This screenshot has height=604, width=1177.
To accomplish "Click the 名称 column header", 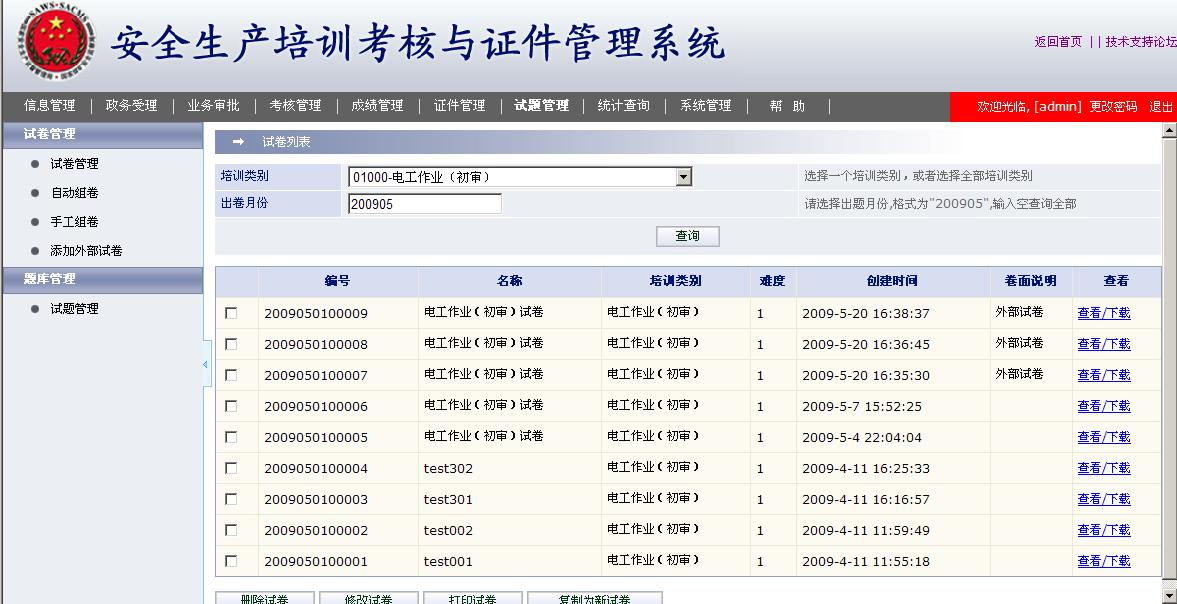I will 510,281.
